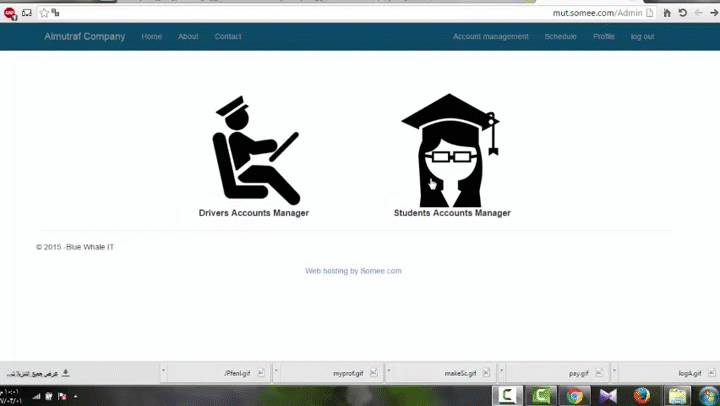The image size is (720, 406).
Task: Click the log out link
Action: click(x=642, y=37)
